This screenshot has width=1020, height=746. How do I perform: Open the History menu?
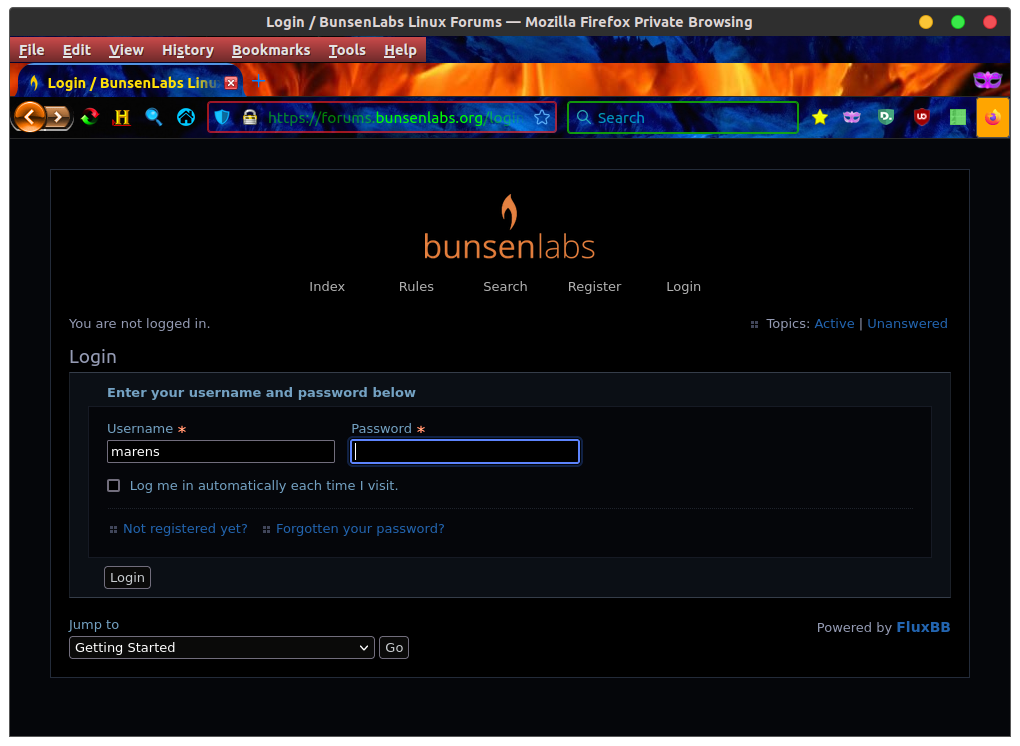(x=188, y=50)
